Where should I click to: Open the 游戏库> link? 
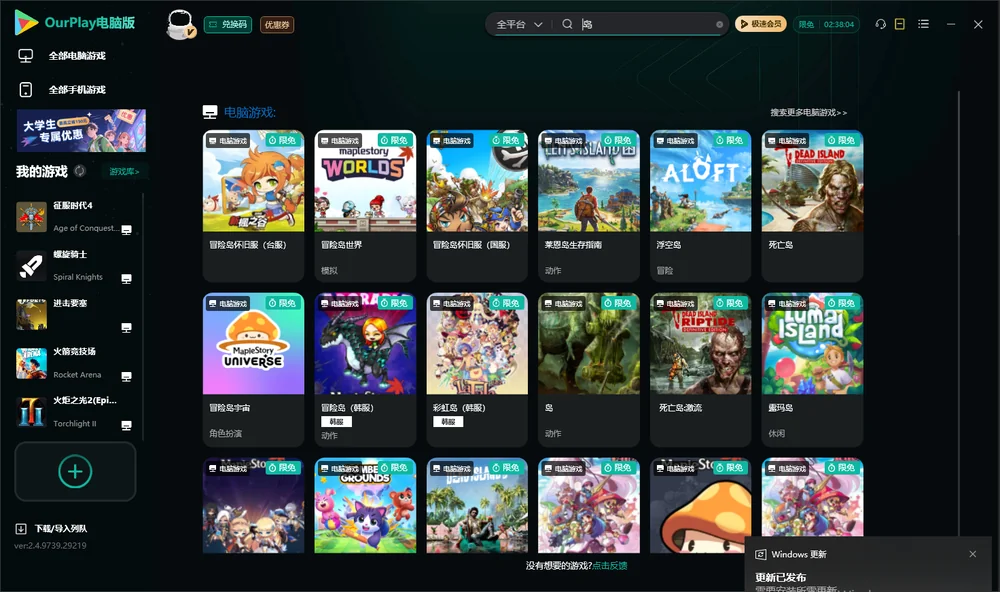point(124,172)
